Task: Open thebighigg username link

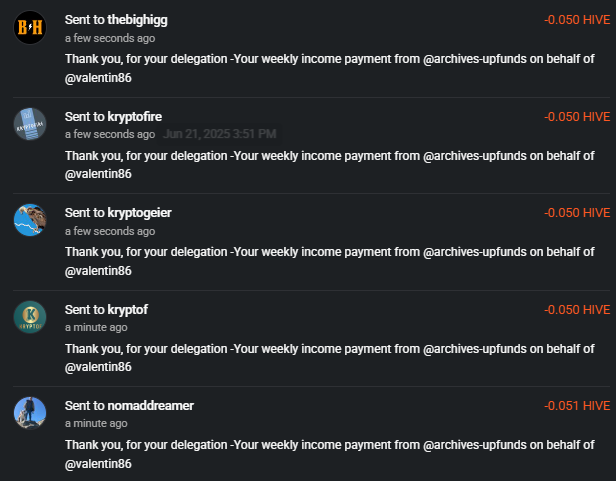Action: point(138,20)
